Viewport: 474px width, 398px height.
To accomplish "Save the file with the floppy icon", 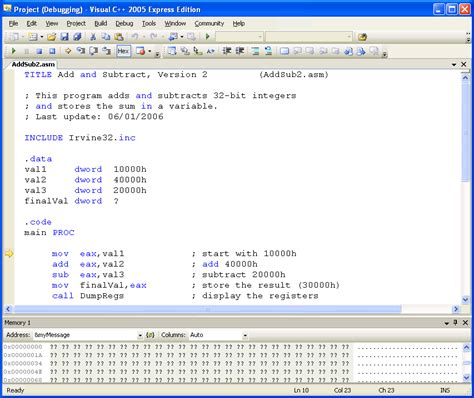I will [x=64, y=37].
